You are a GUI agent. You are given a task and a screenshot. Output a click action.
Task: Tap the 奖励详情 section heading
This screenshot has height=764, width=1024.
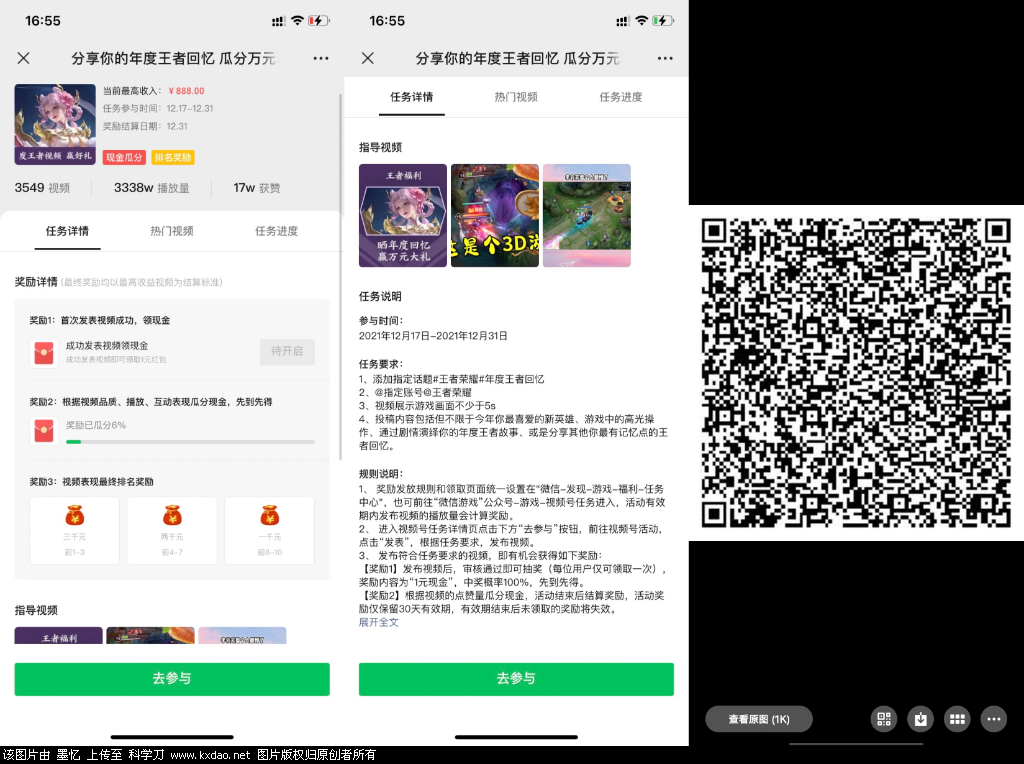36,282
